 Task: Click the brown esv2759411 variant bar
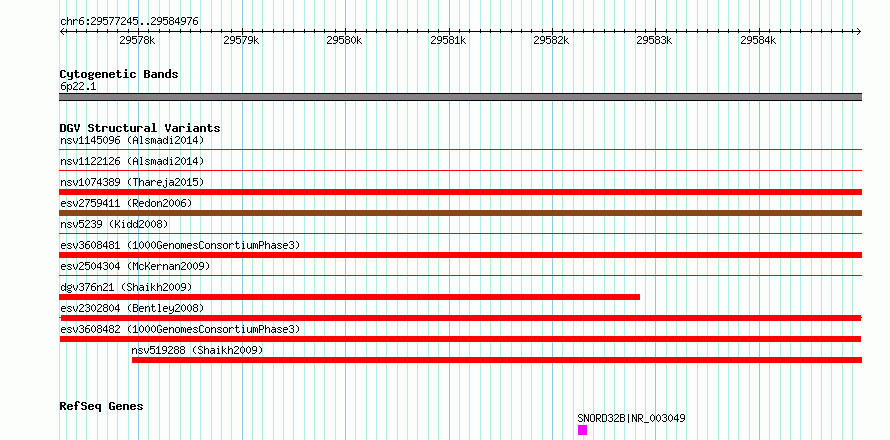click(x=461, y=213)
